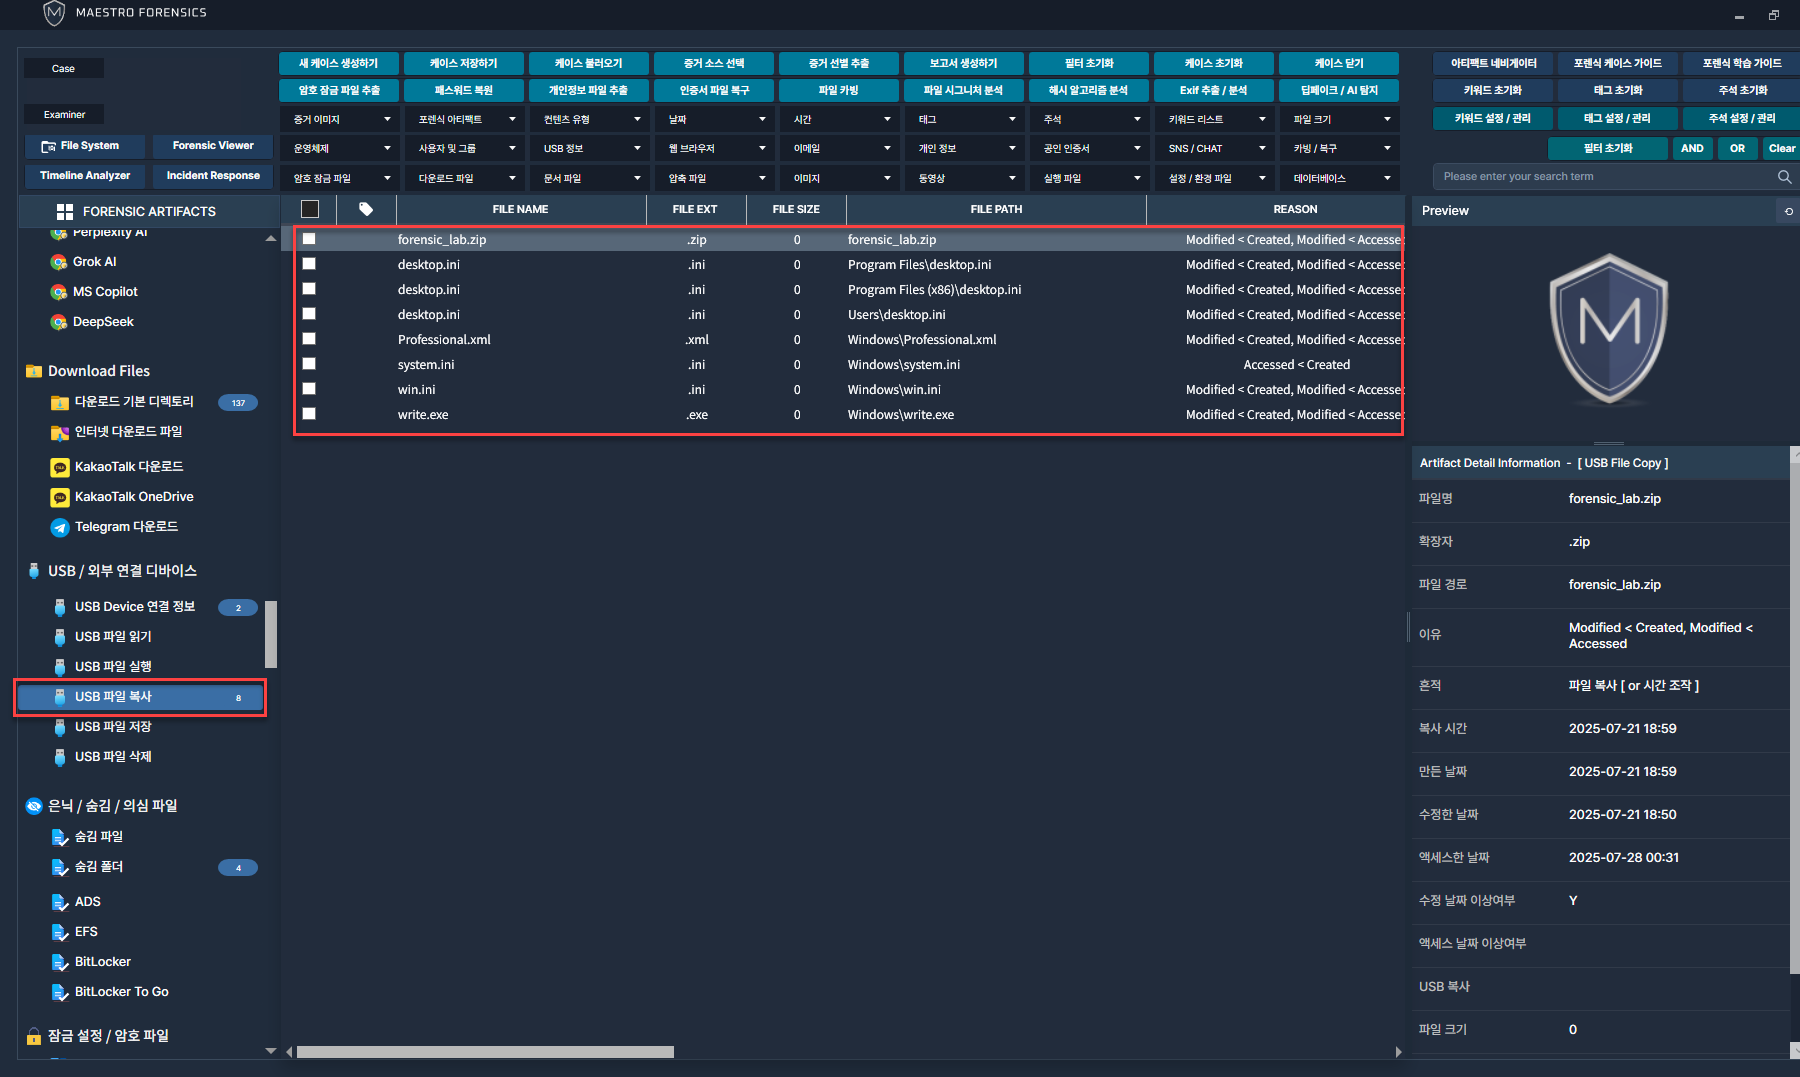The height and width of the screenshot is (1077, 1800).
Task: Tick the checkbox next to write.exe
Action: (x=309, y=414)
